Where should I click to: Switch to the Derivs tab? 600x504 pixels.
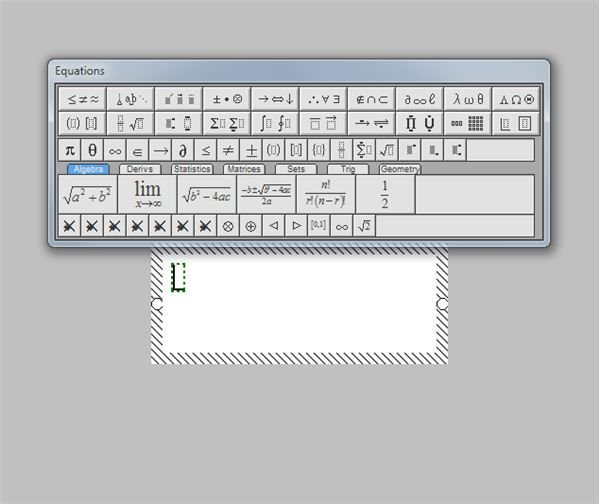(x=140, y=169)
